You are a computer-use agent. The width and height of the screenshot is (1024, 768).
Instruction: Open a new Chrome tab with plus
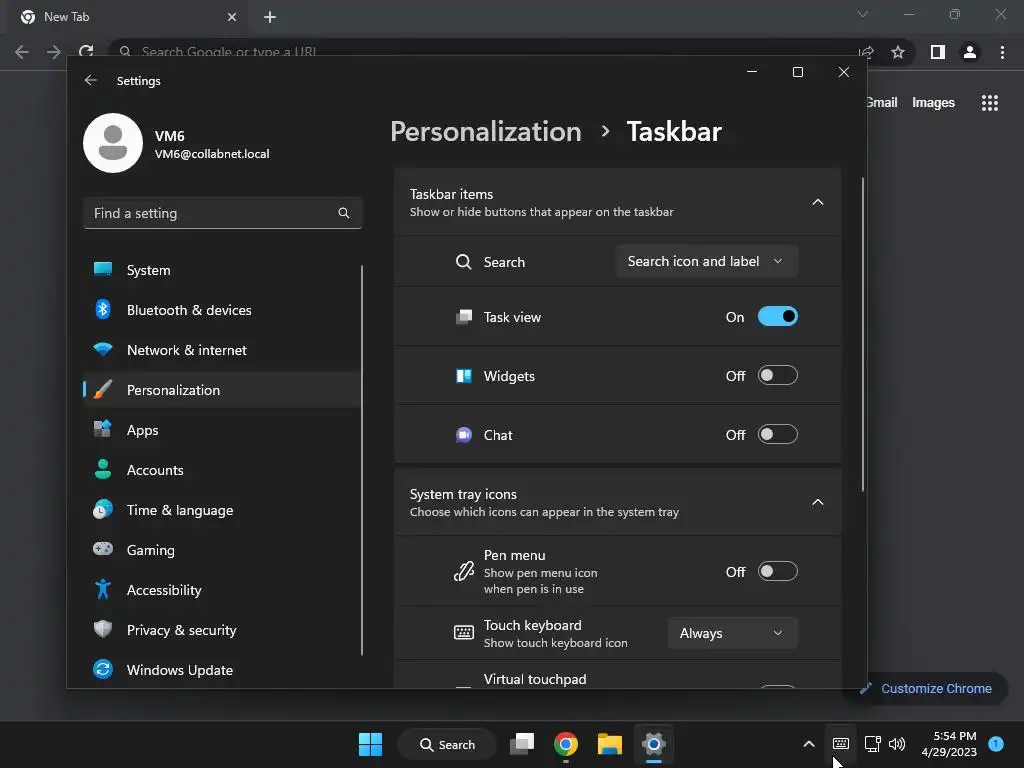270,17
